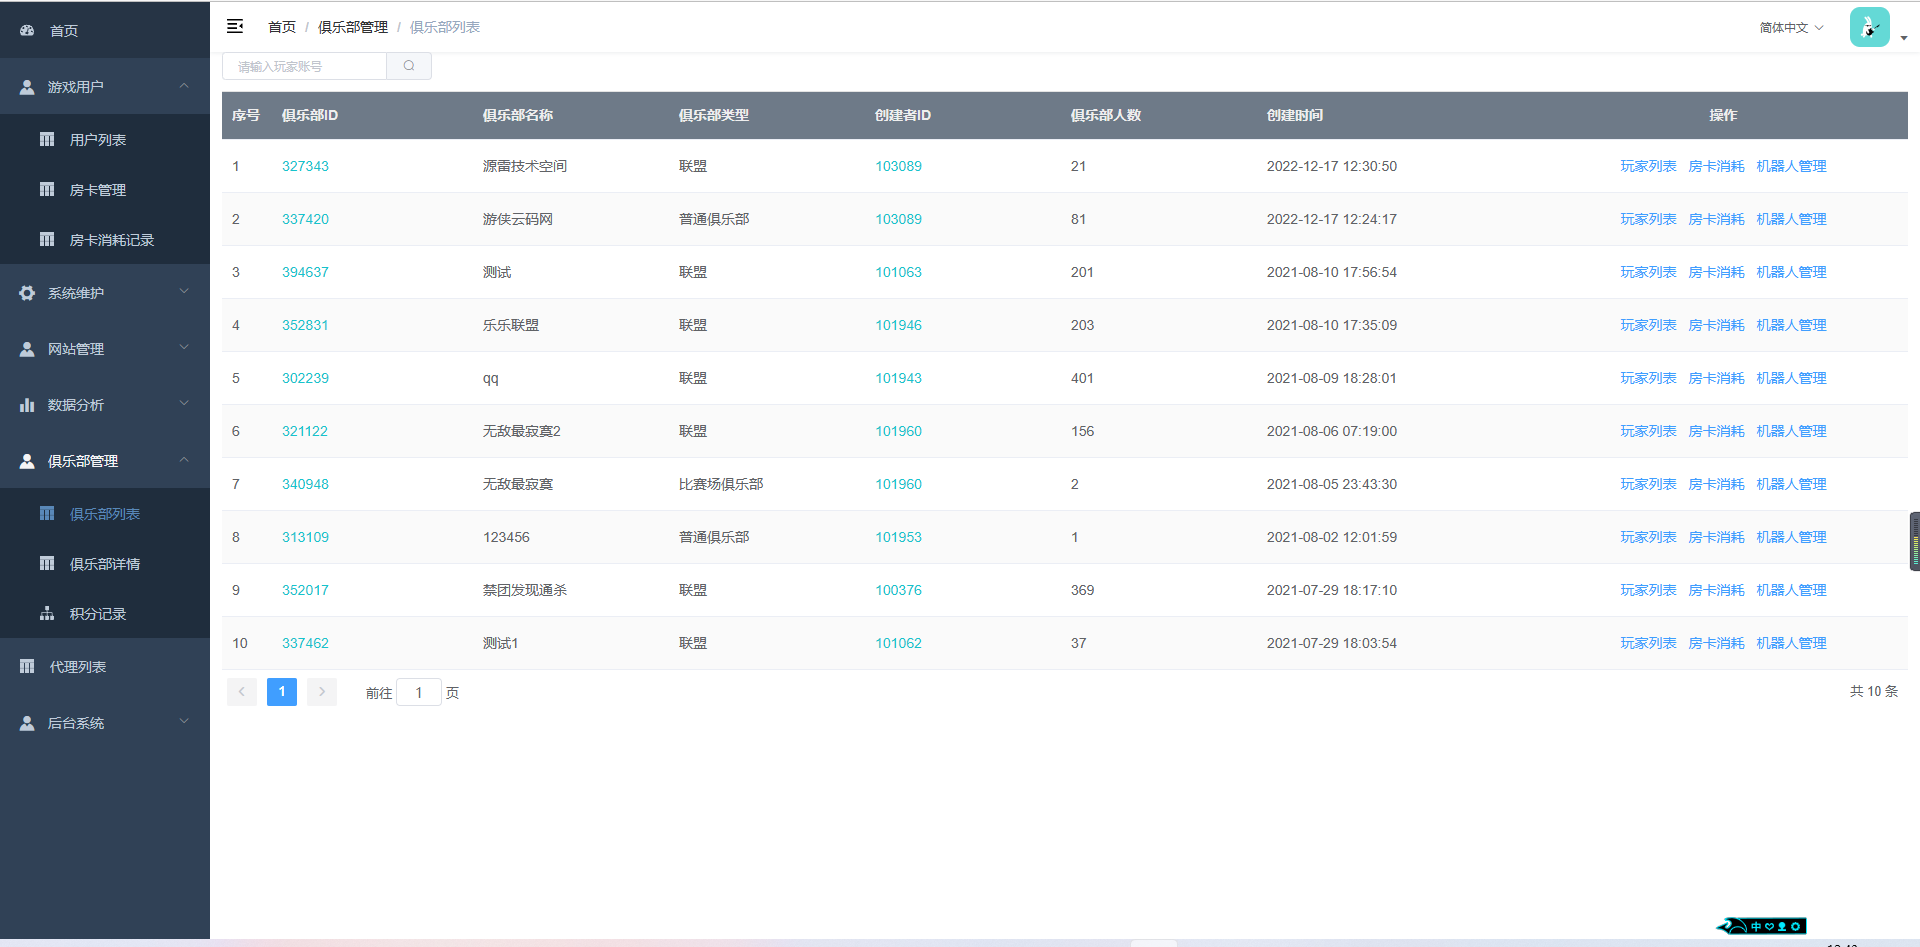This screenshot has width=1920, height=947.
Task: Click the 共 10 条 total label
Action: pyautogui.click(x=1873, y=691)
